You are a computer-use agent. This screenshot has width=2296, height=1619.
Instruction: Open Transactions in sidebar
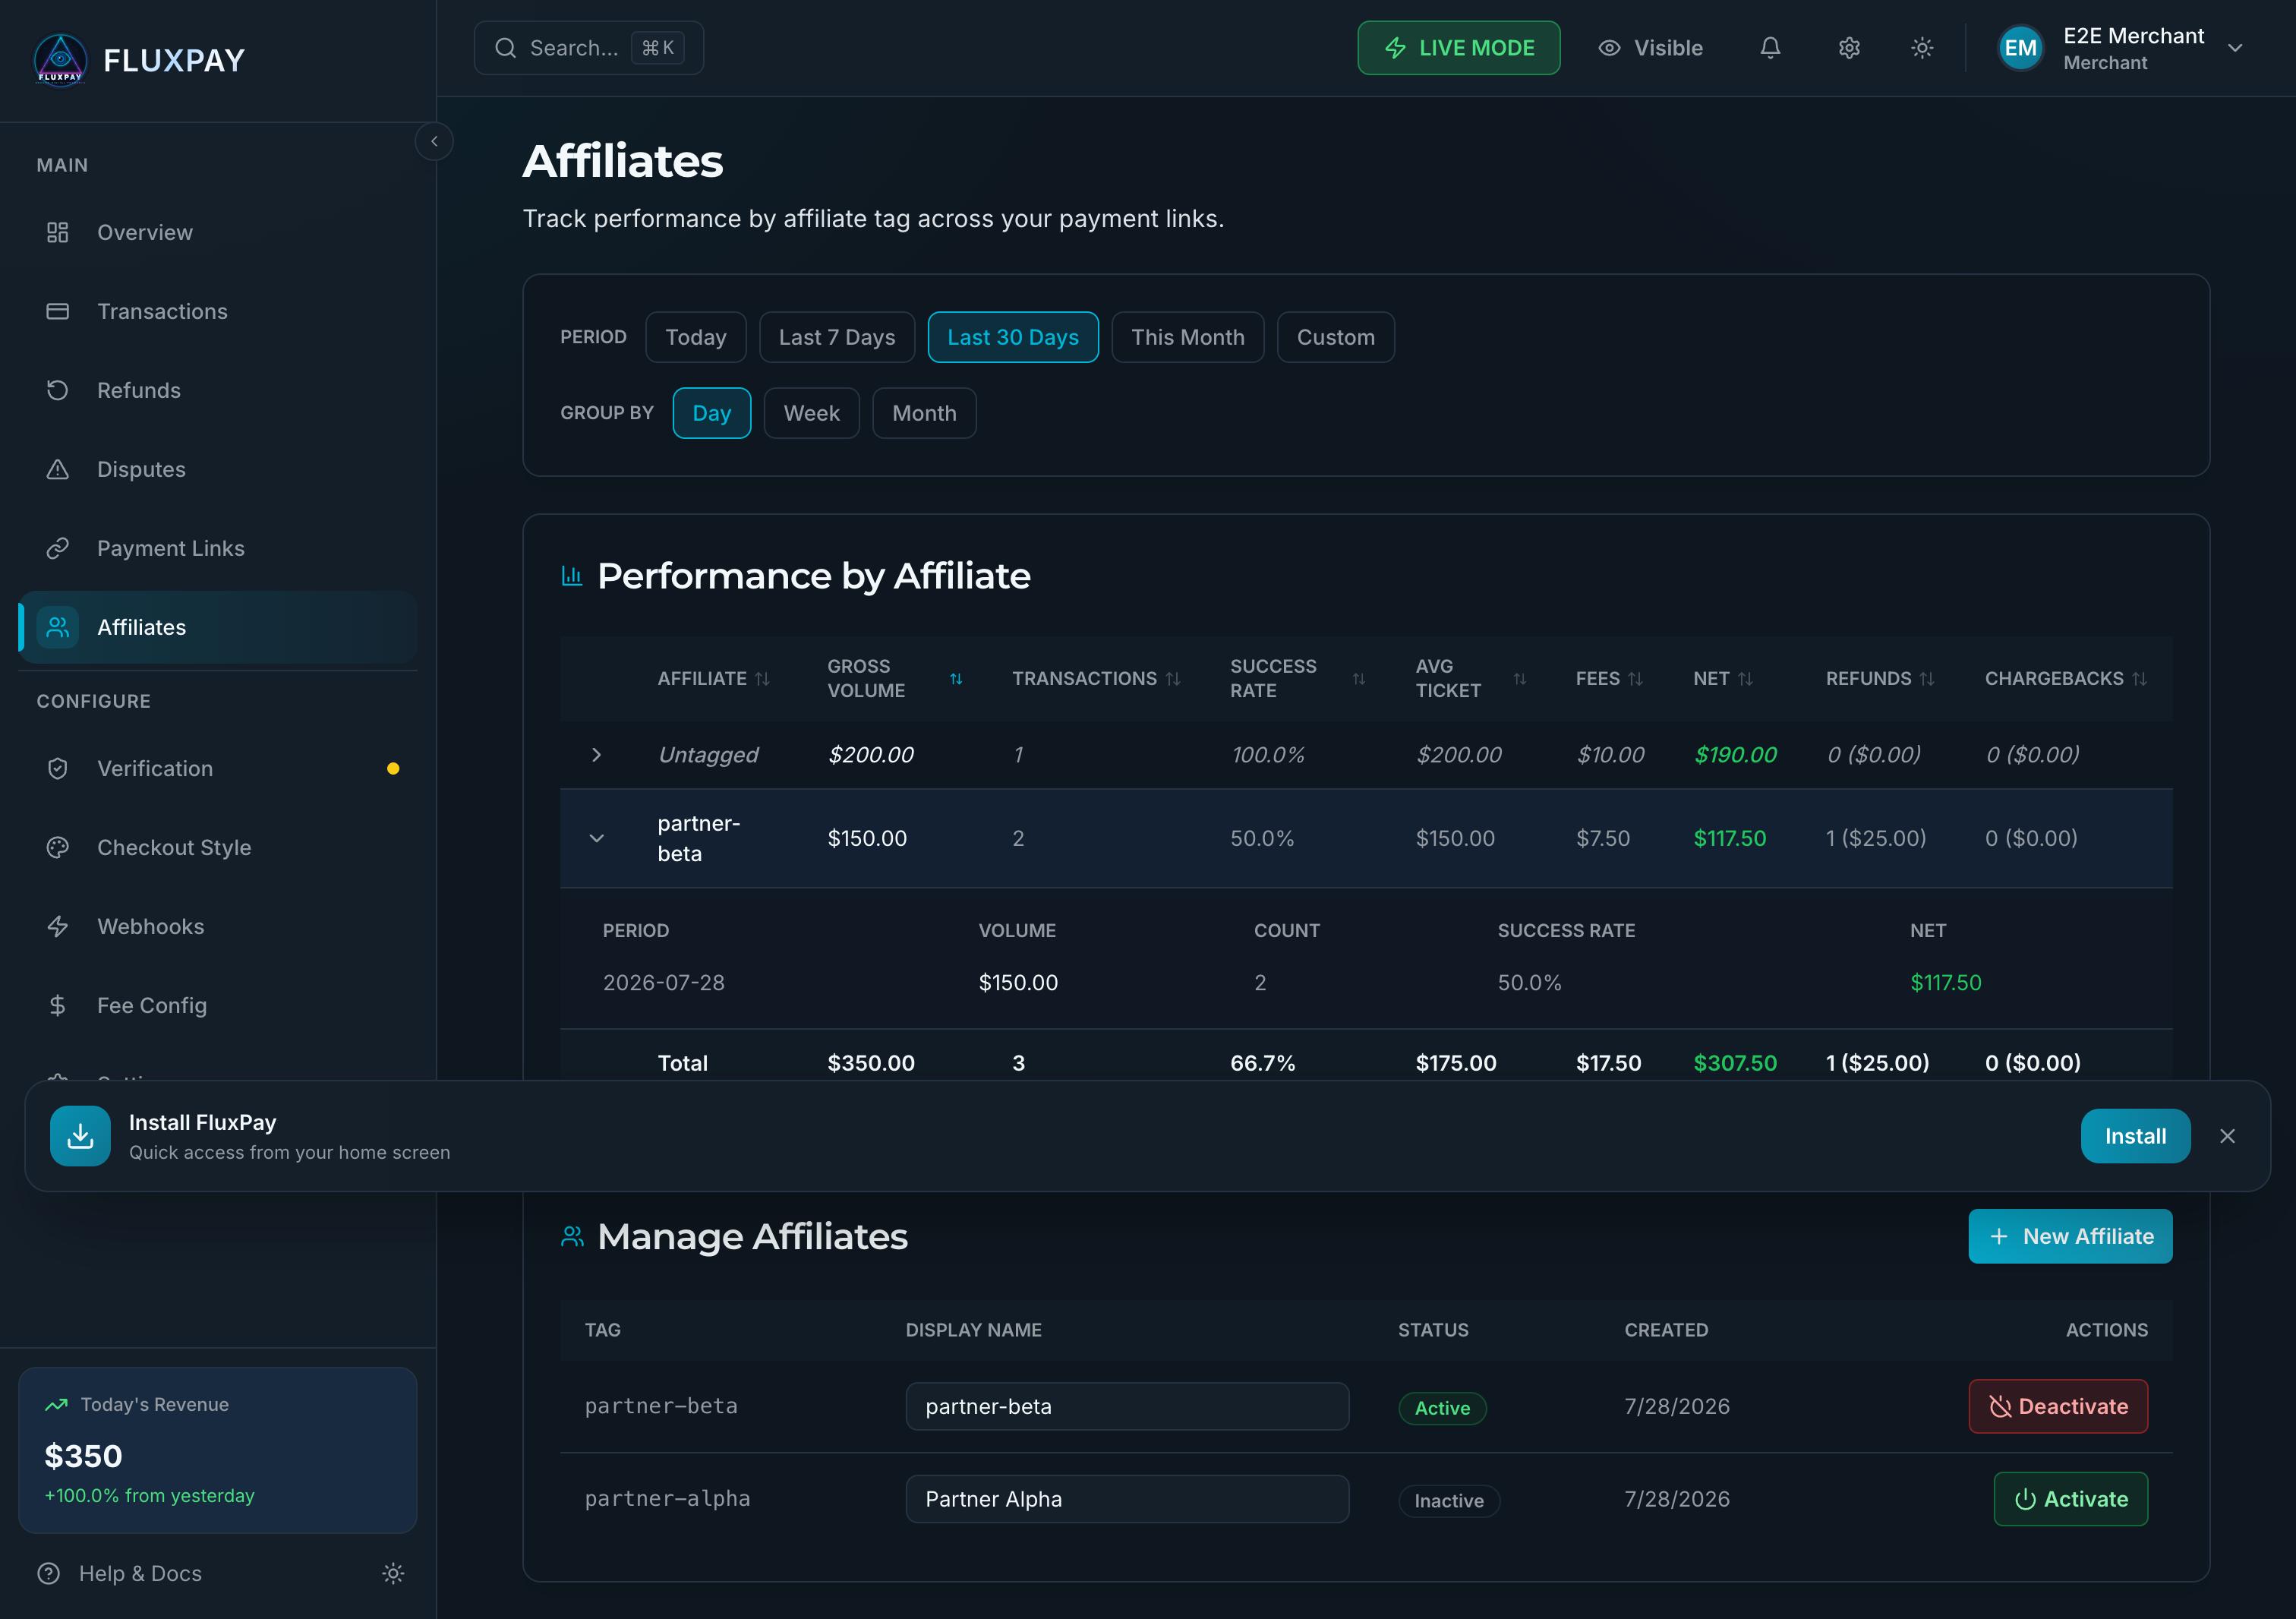217,311
